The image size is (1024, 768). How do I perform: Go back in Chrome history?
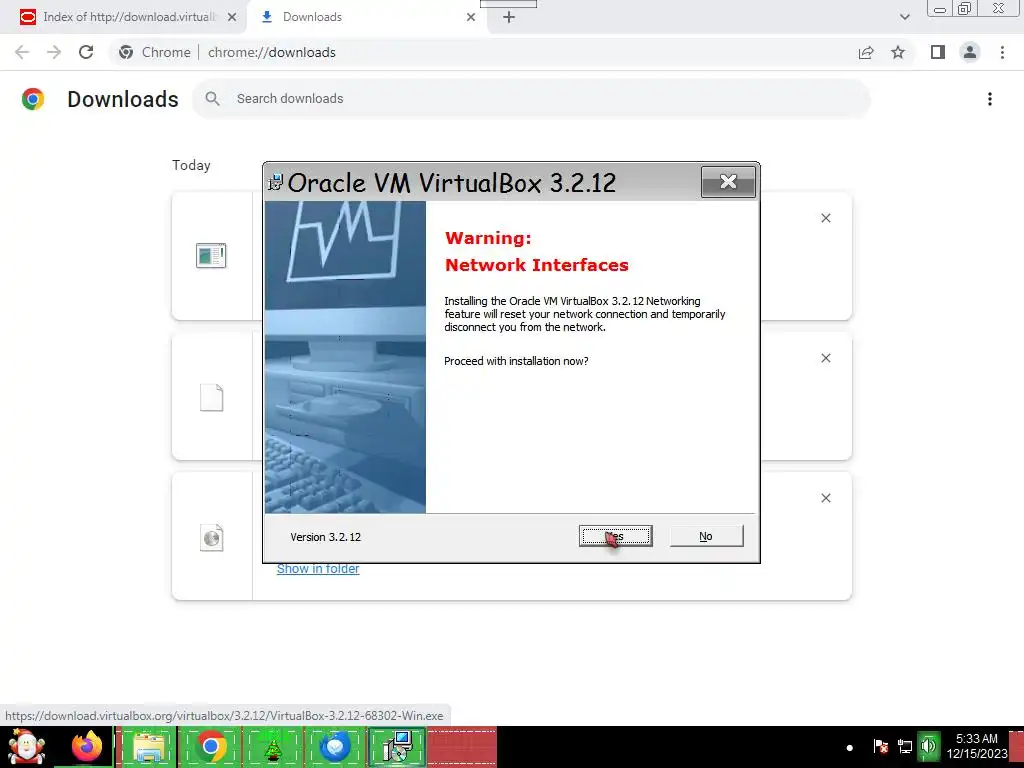click(22, 52)
